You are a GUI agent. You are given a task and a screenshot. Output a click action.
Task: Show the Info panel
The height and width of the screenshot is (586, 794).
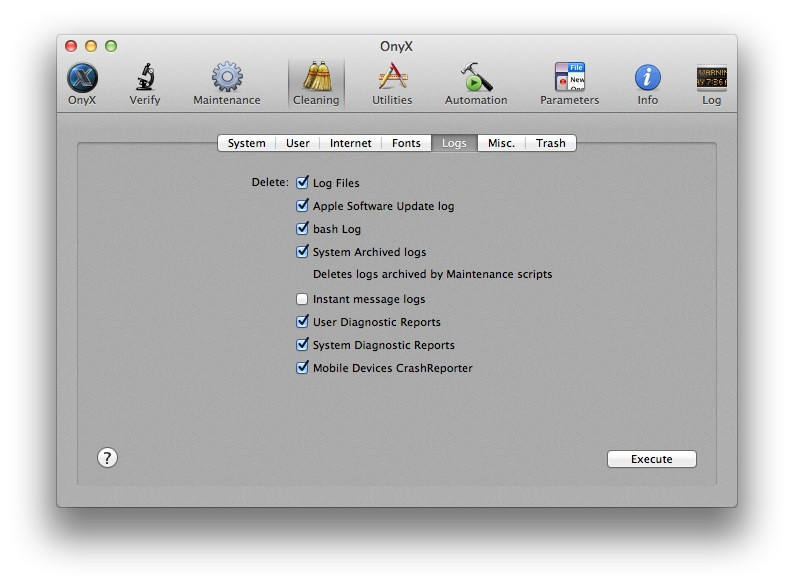point(648,84)
